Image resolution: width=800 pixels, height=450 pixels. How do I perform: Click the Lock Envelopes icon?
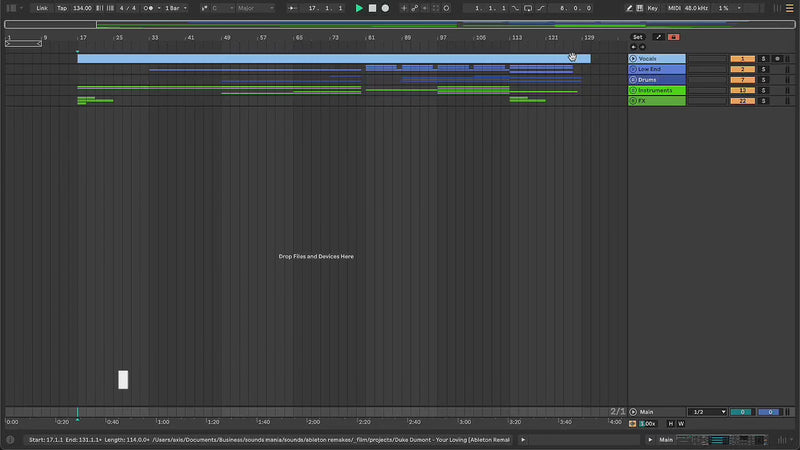pyautogui.click(x=673, y=37)
